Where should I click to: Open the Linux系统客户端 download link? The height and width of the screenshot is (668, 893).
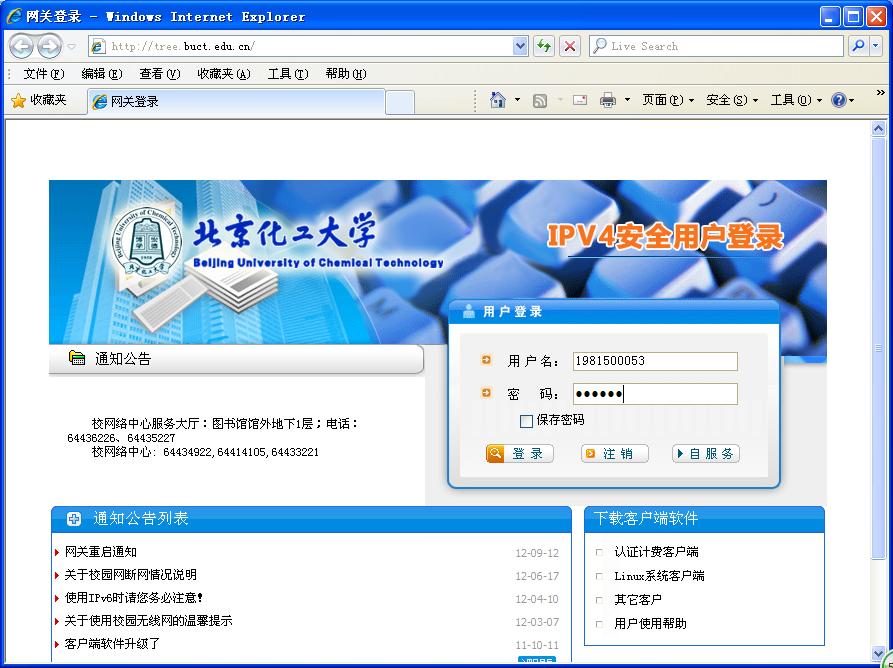click(659, 576)
